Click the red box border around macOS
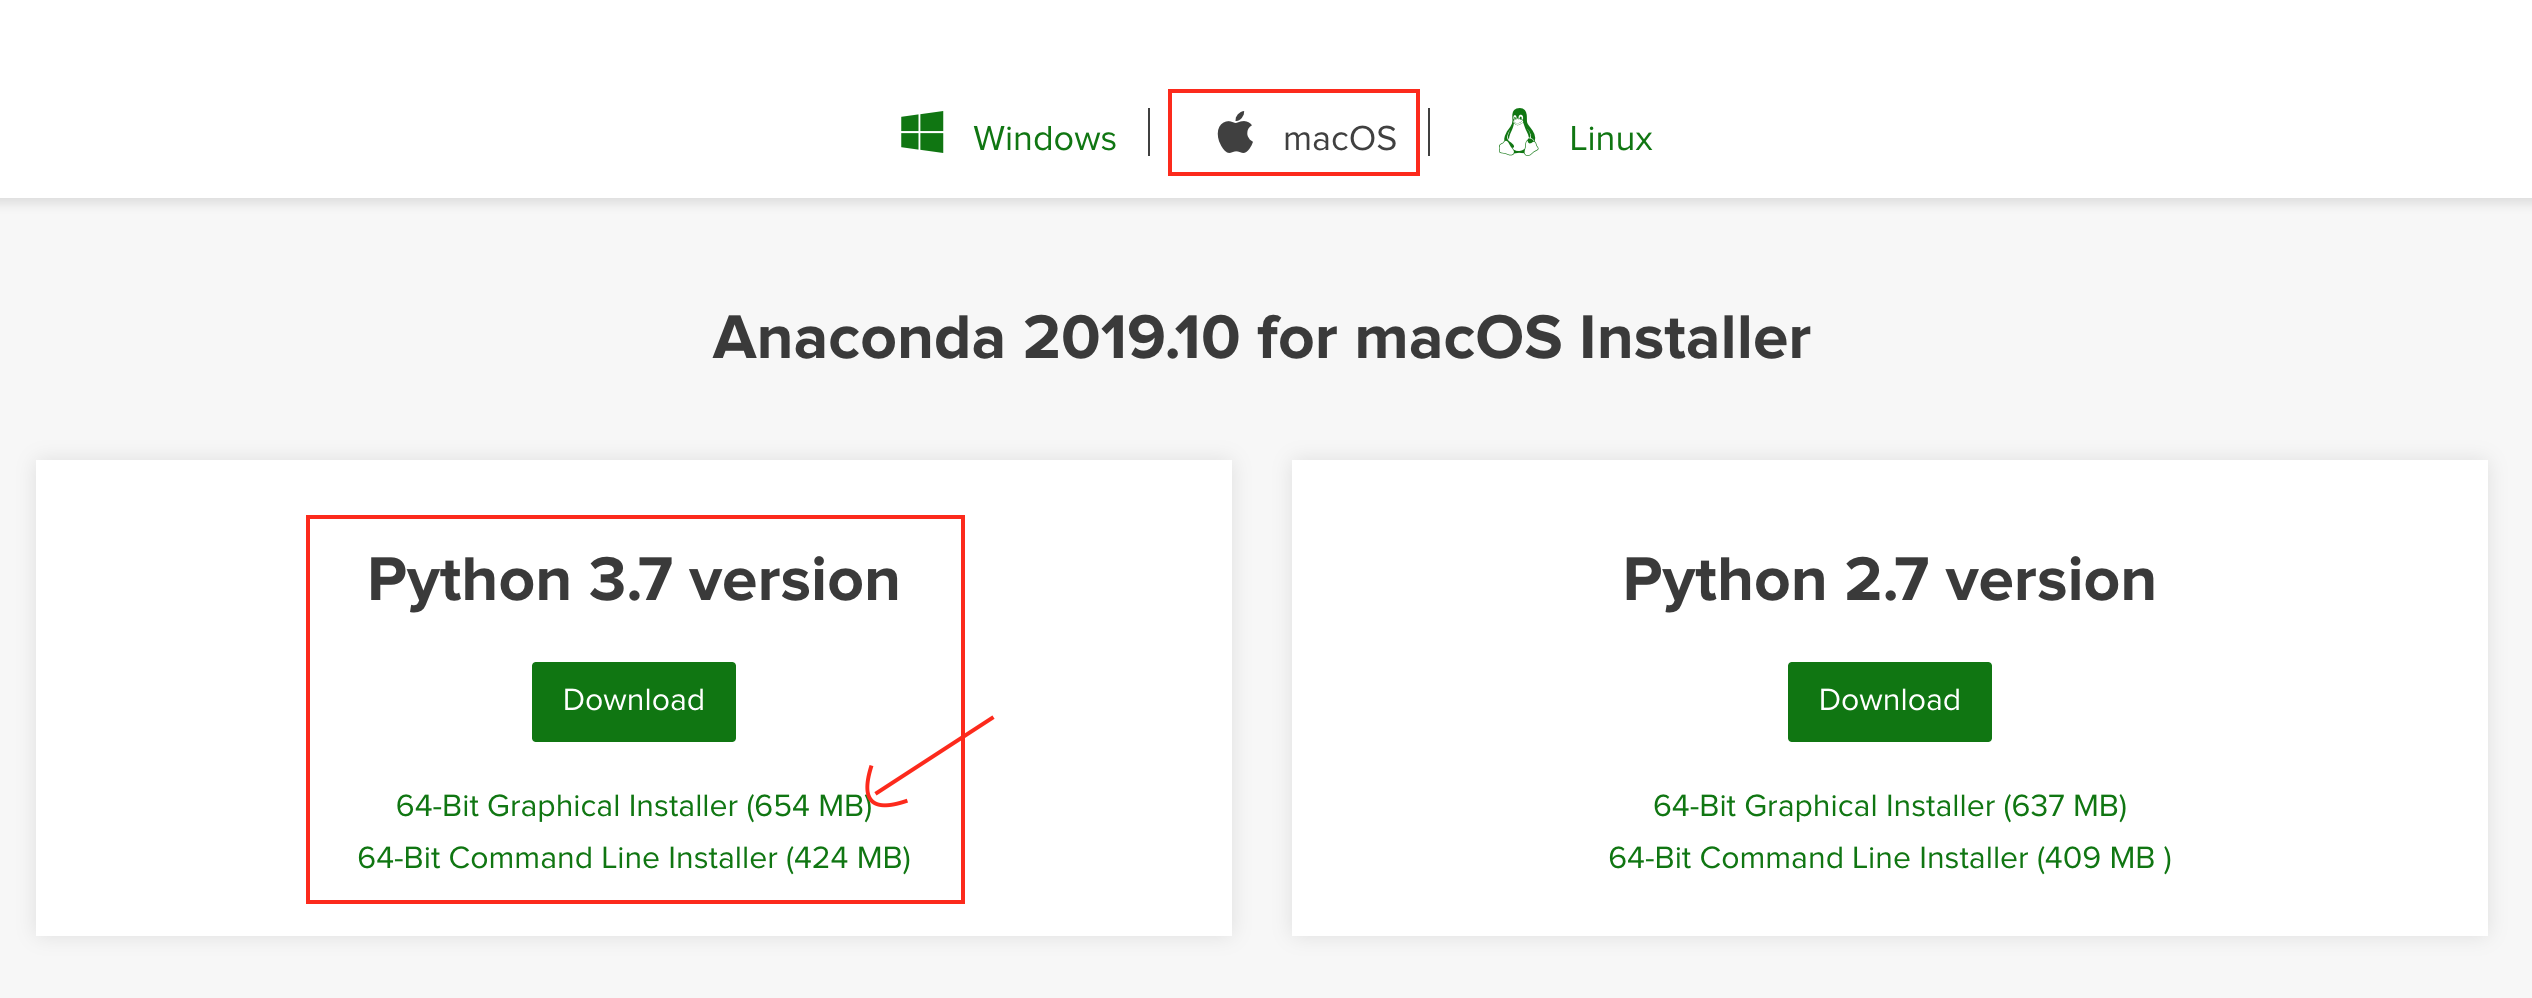 tap(1293, 92)
